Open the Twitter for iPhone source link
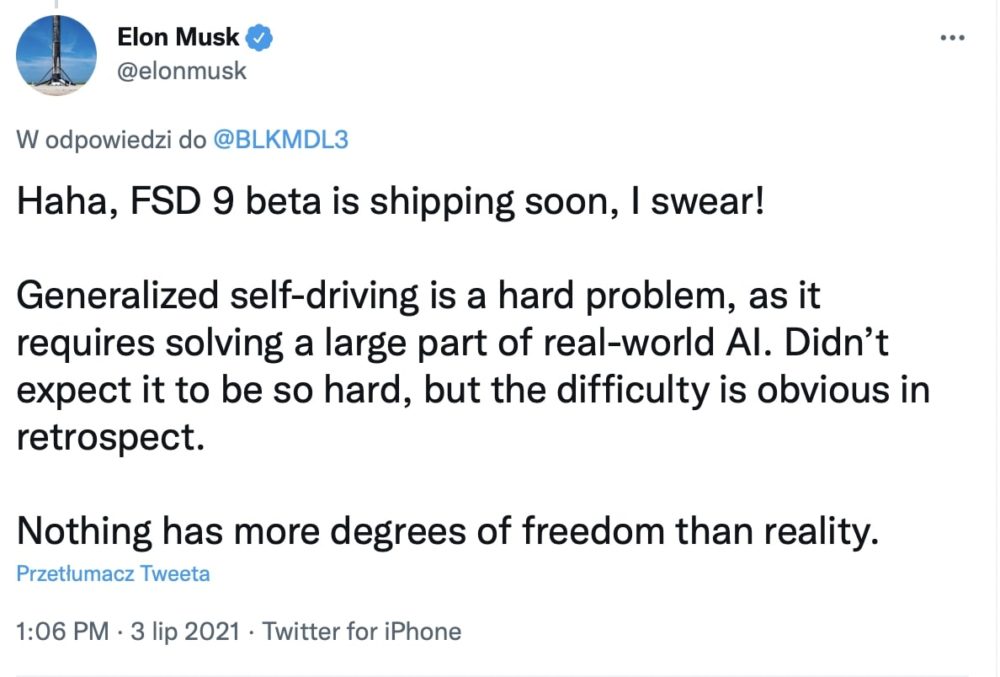Screen dimensions: 1000x677 click(x=362, y=631)
